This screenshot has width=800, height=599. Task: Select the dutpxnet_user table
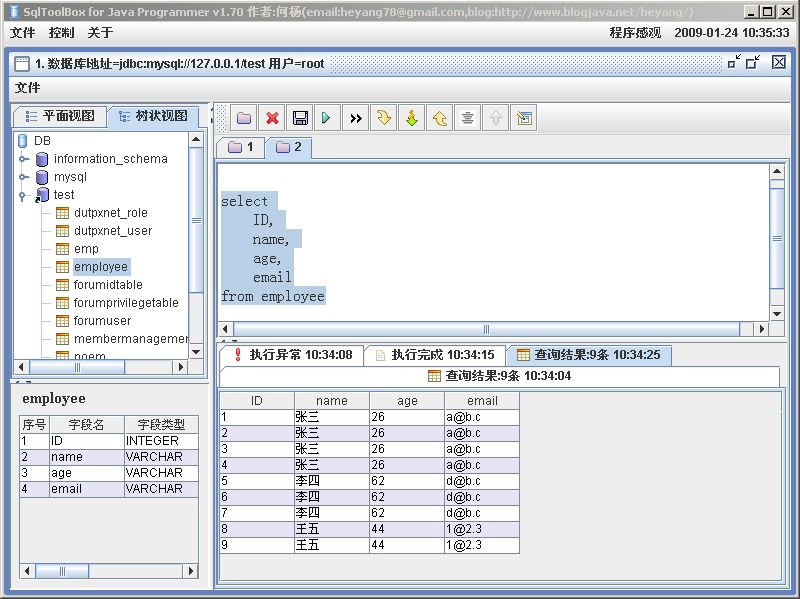click(113, 231)
